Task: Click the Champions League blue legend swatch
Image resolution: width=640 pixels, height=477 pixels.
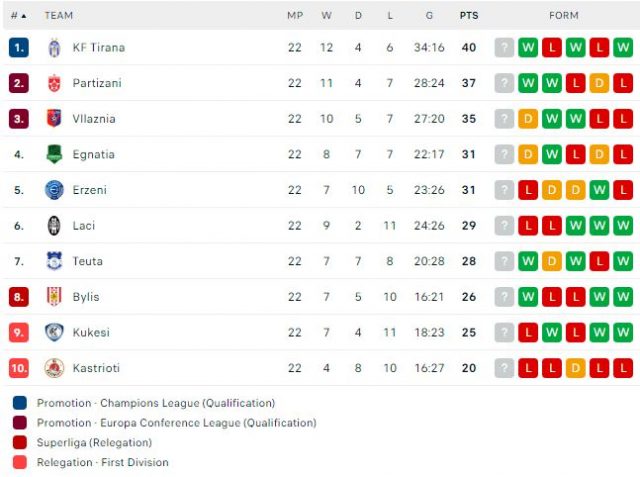Action: 20,403
